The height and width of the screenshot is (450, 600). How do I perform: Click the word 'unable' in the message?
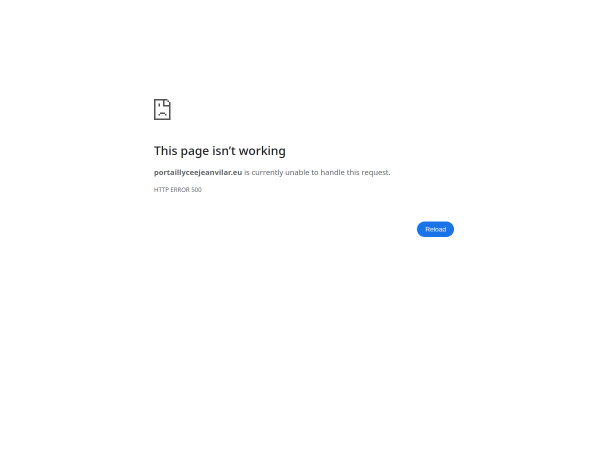[297, 172]
